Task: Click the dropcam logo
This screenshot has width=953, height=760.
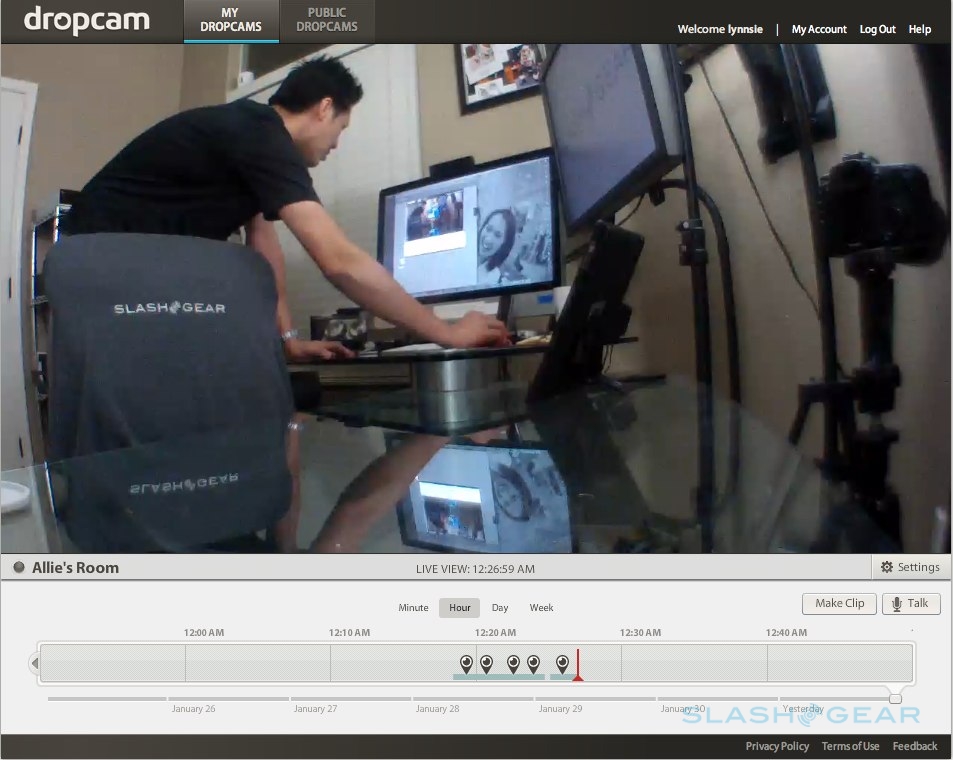Action: tap(86, 20)
